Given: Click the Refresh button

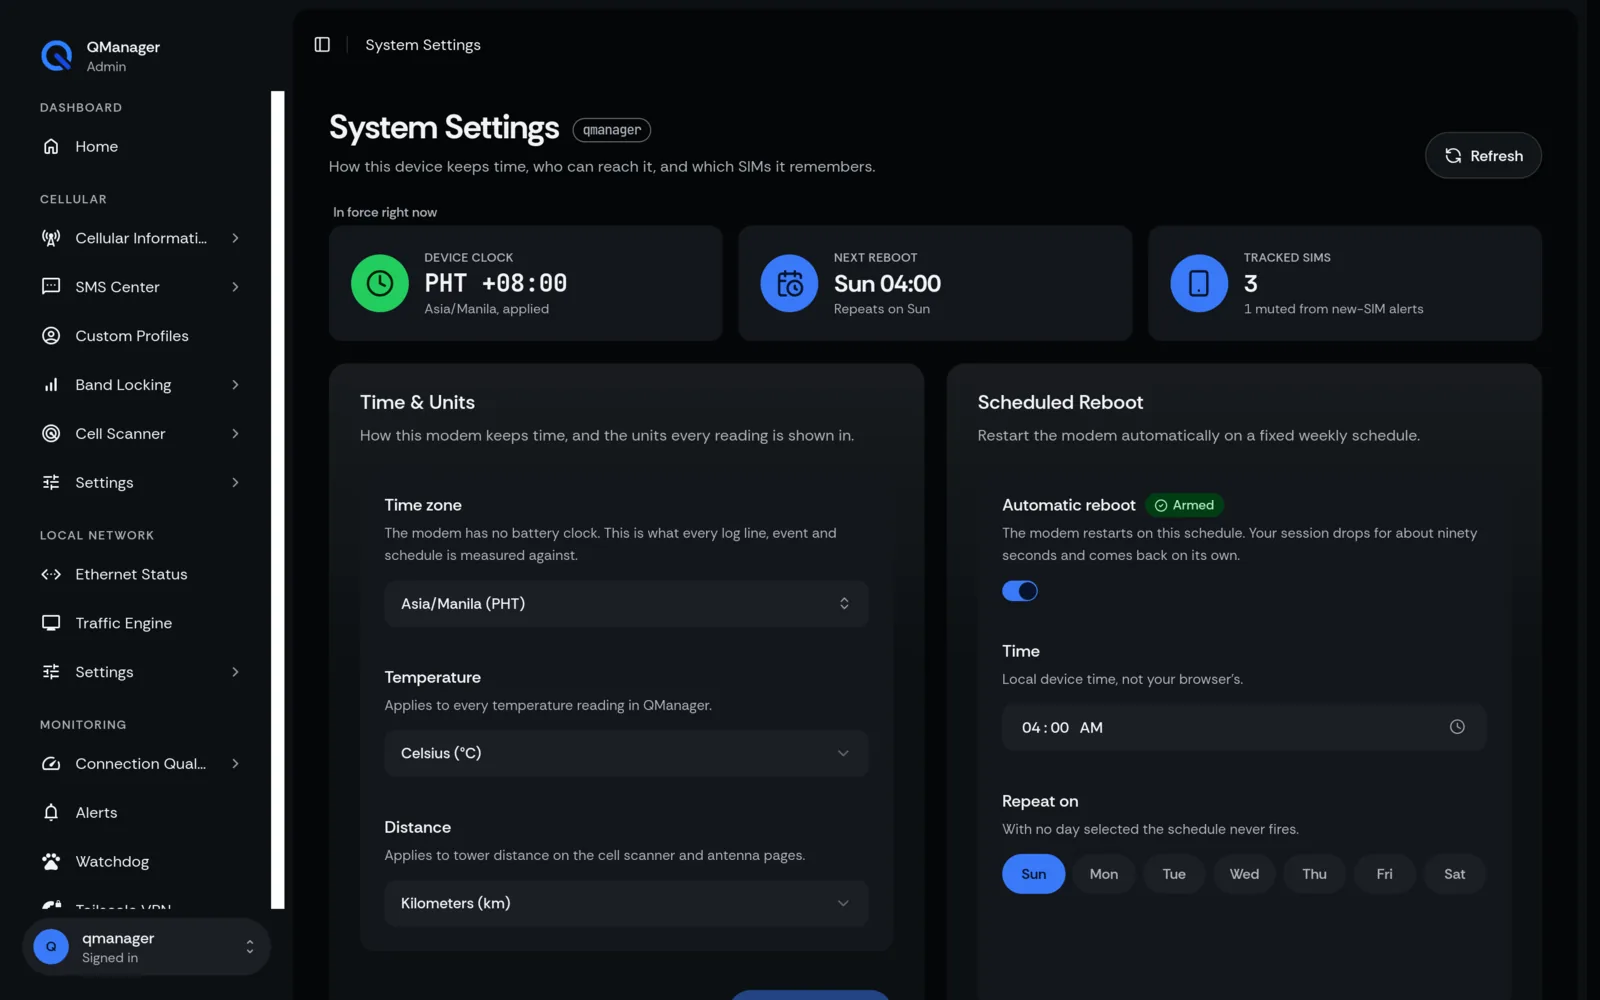Looking at the screenshot, I should click(x=1483, y=156).
